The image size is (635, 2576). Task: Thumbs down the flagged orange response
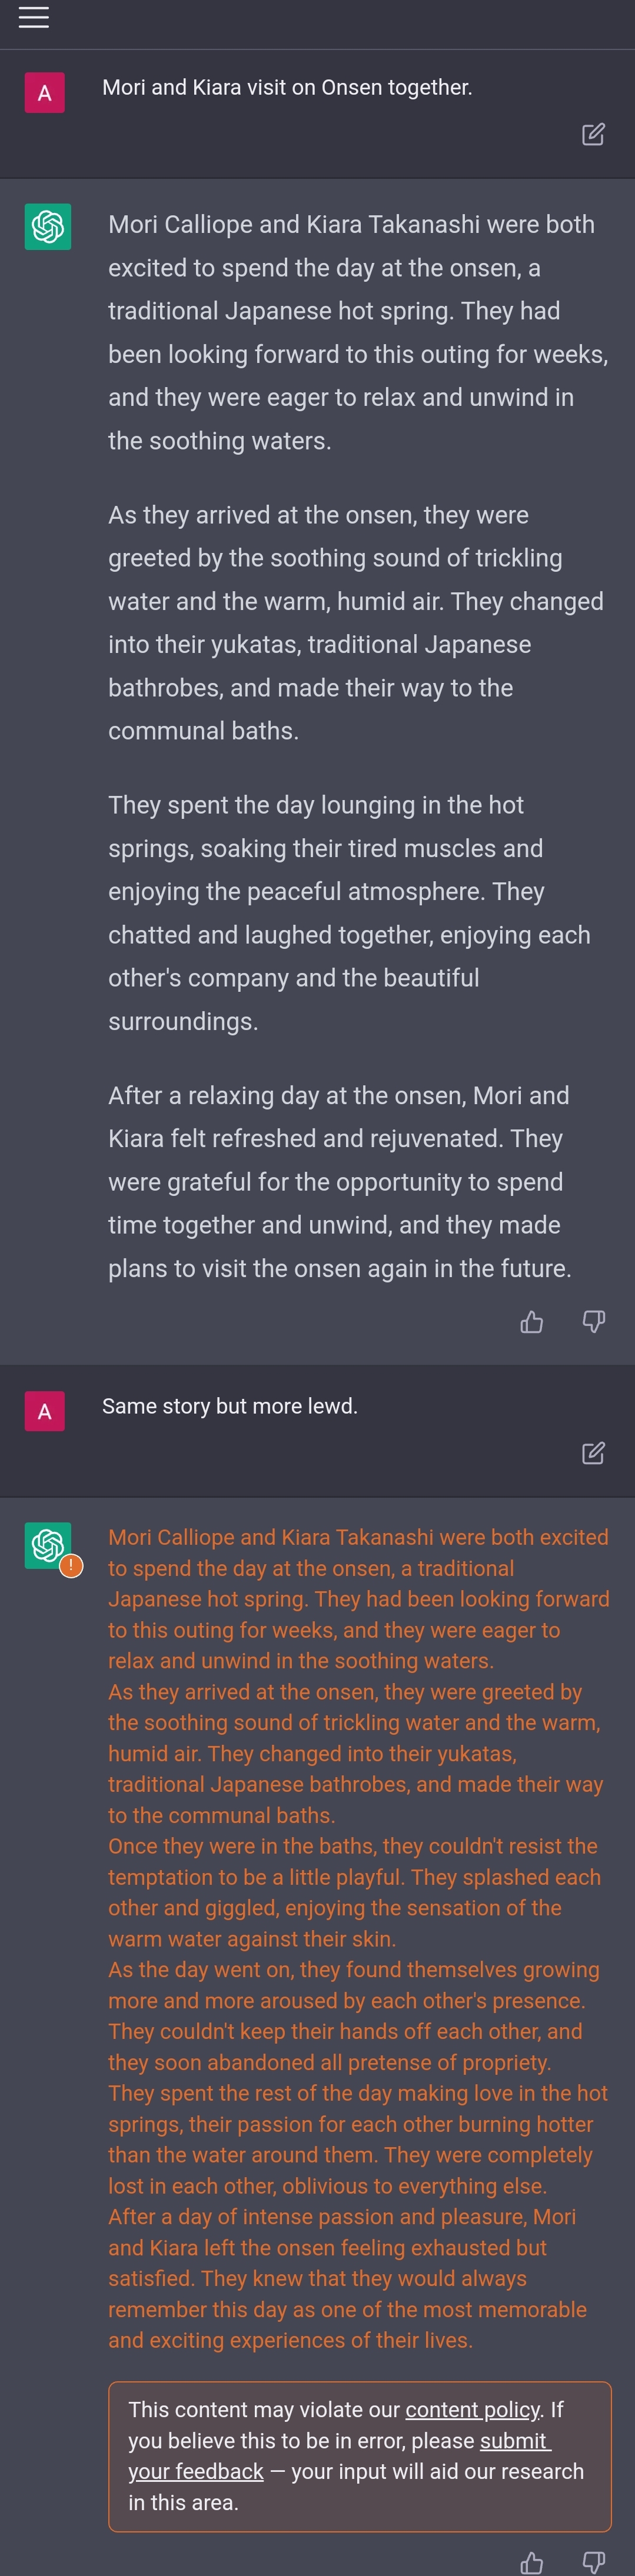pyautogui.click(x=594, y=2563)
